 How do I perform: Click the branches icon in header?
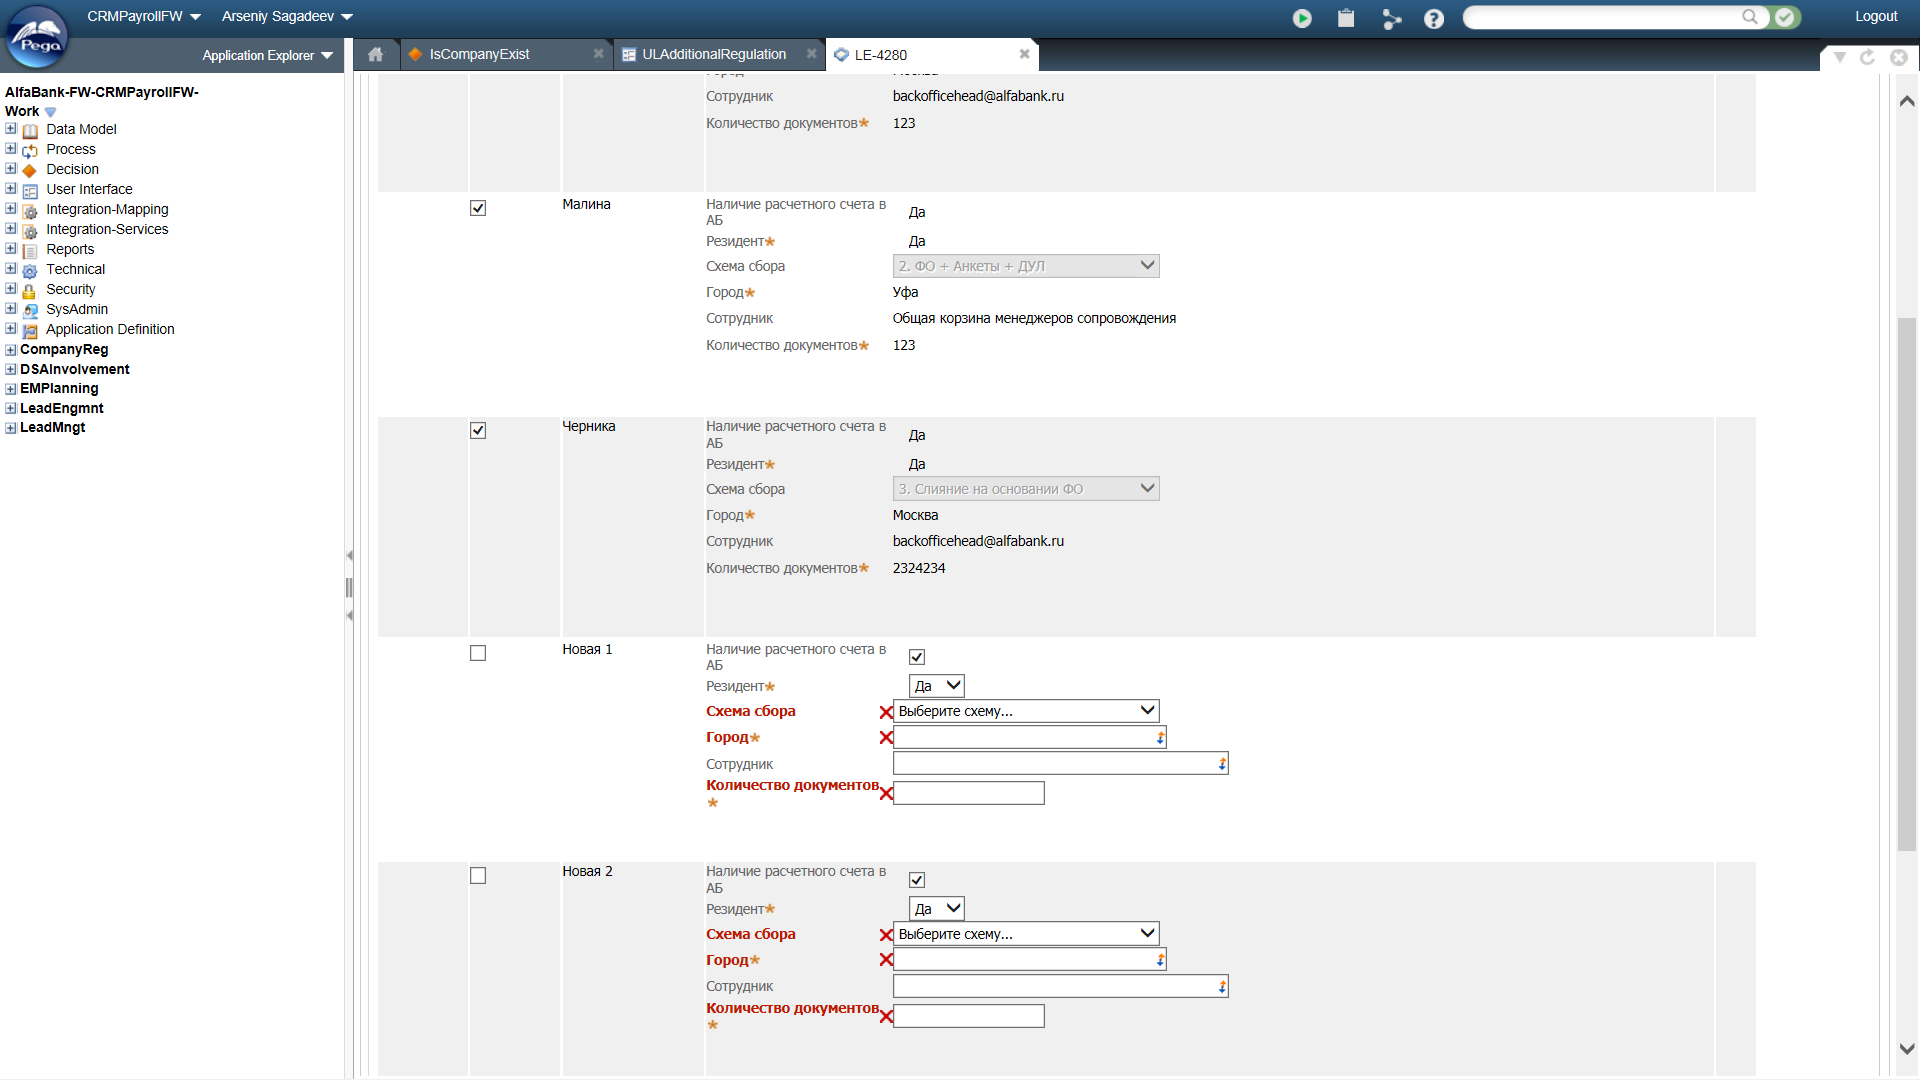1391,18
